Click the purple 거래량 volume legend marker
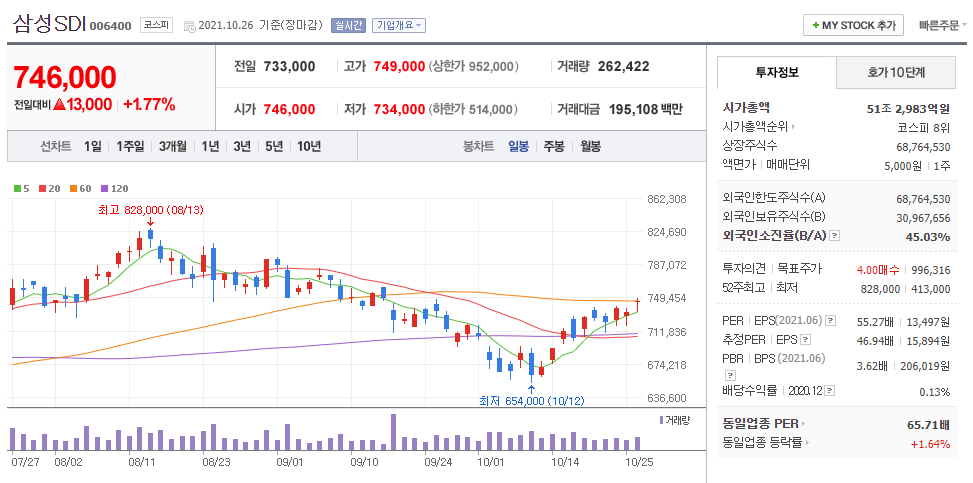Screen dimensions: 973x483 [661, 420]
